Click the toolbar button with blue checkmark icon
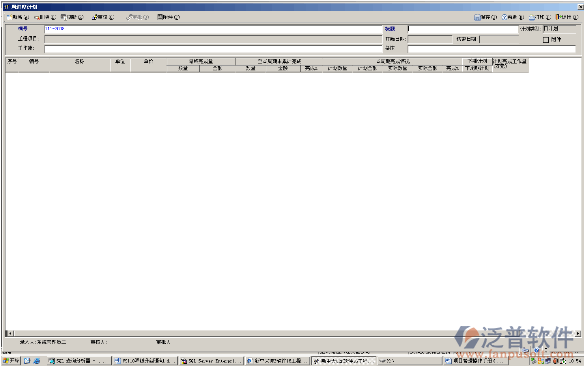Viewport: 584px width, 370px height. [512, 17]
